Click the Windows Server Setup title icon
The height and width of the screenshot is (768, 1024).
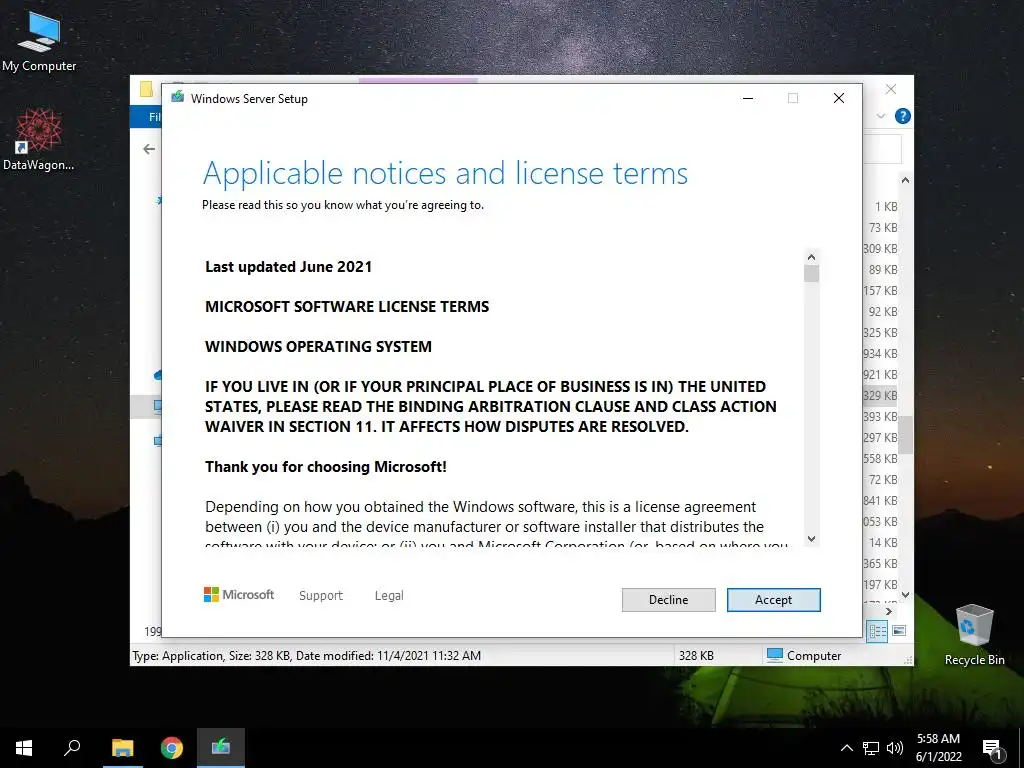pyautogui.click(x=178, y=97)
